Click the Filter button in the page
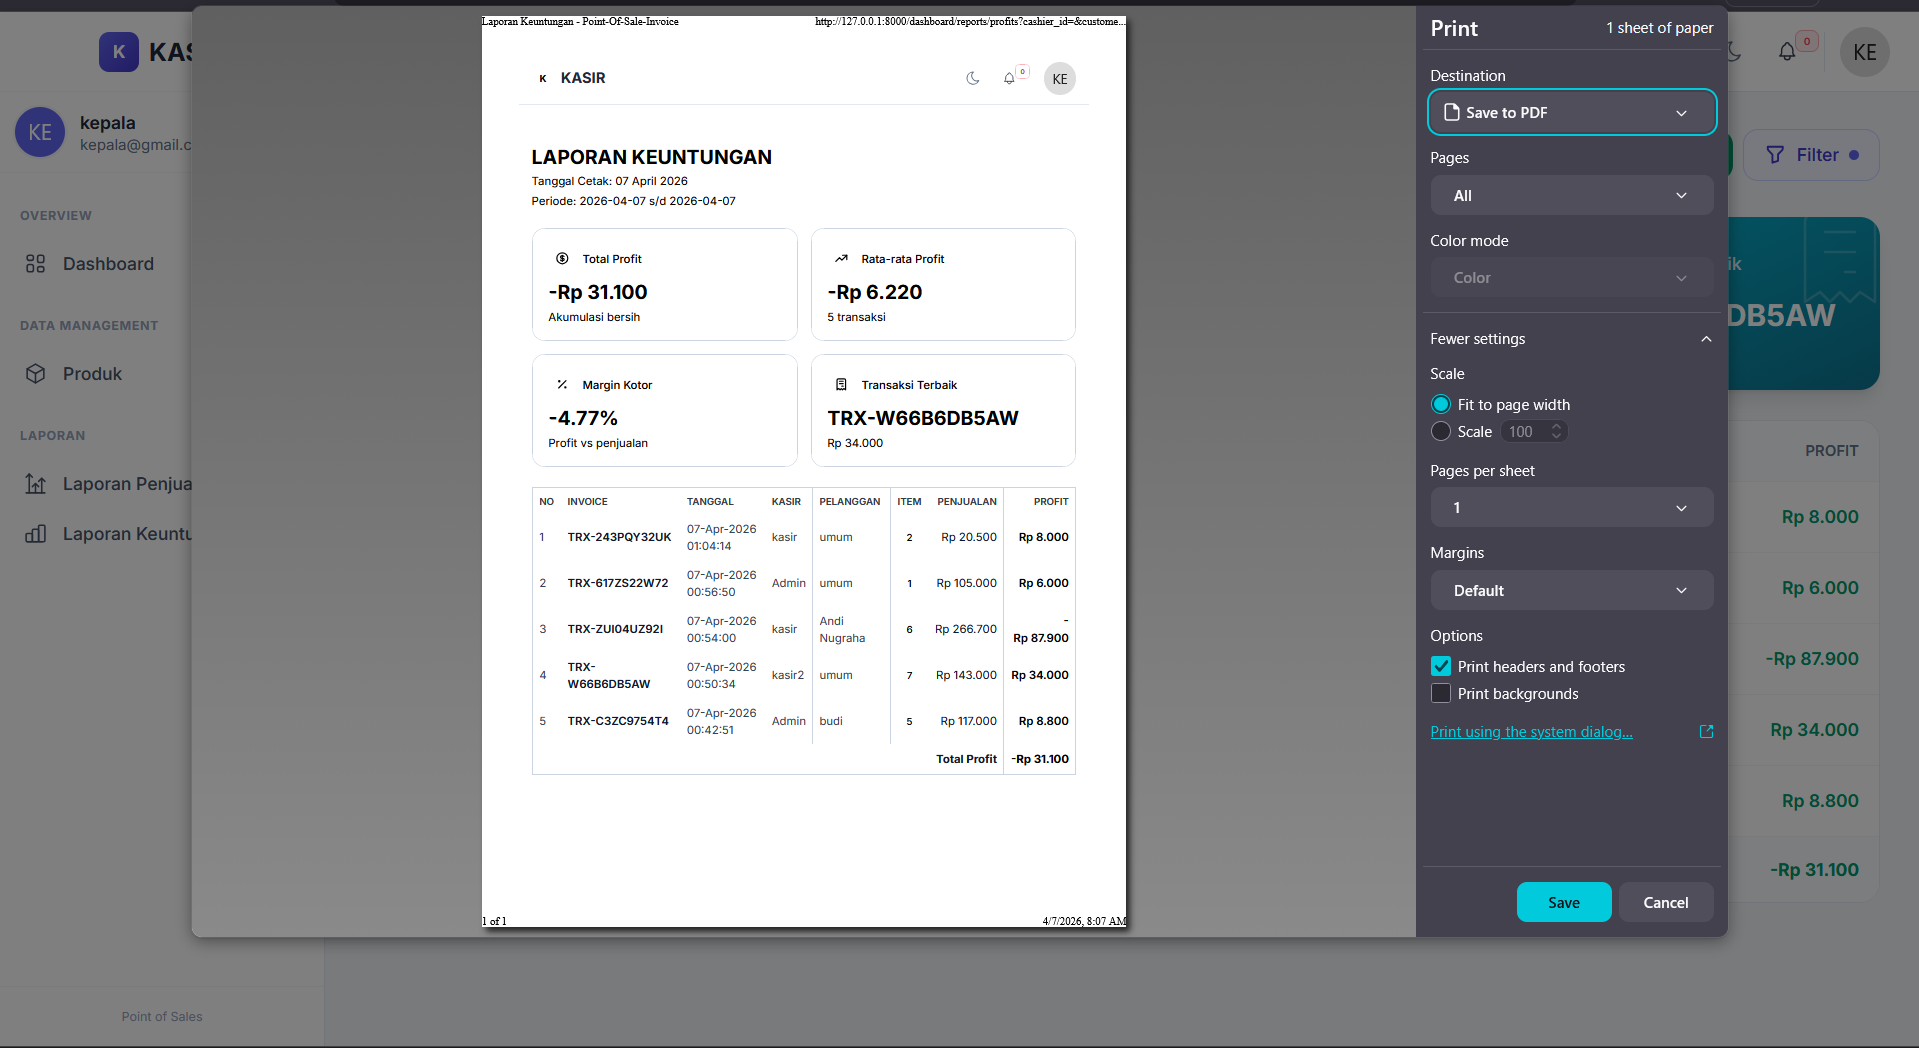The image size is (1919, 1048). 1811,155
